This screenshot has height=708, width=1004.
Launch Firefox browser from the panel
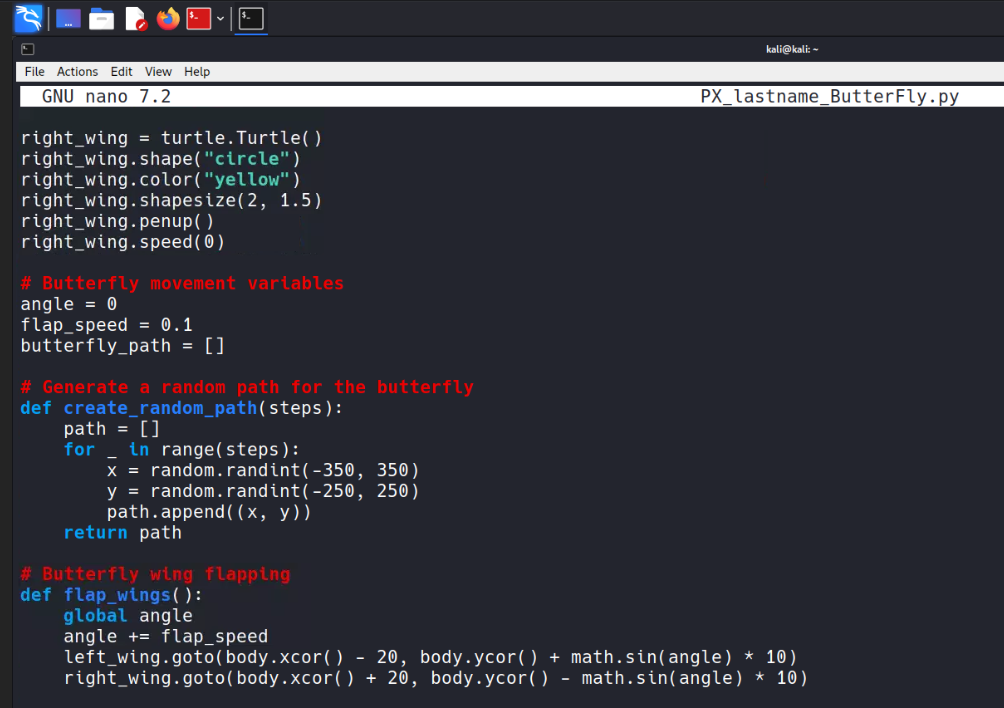[168, 18]
